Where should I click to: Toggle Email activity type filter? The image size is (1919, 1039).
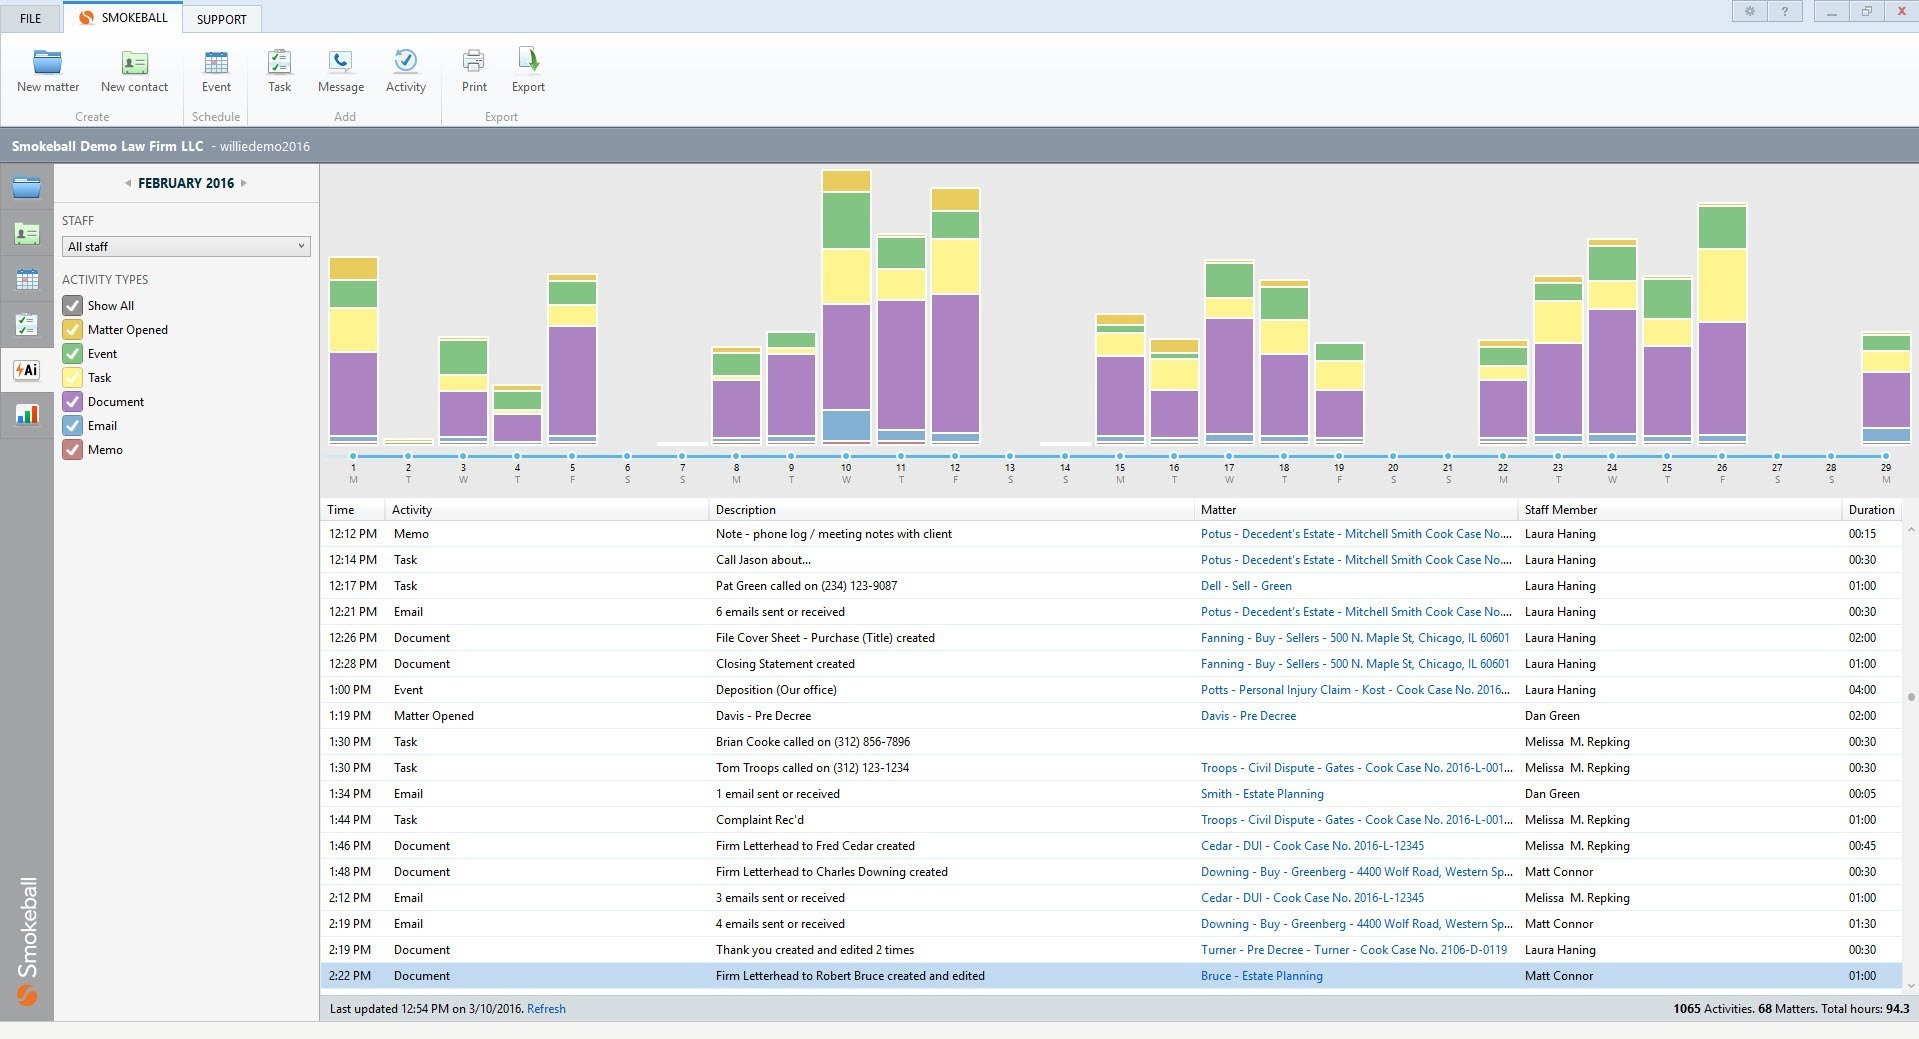click(x=72, y=425)
